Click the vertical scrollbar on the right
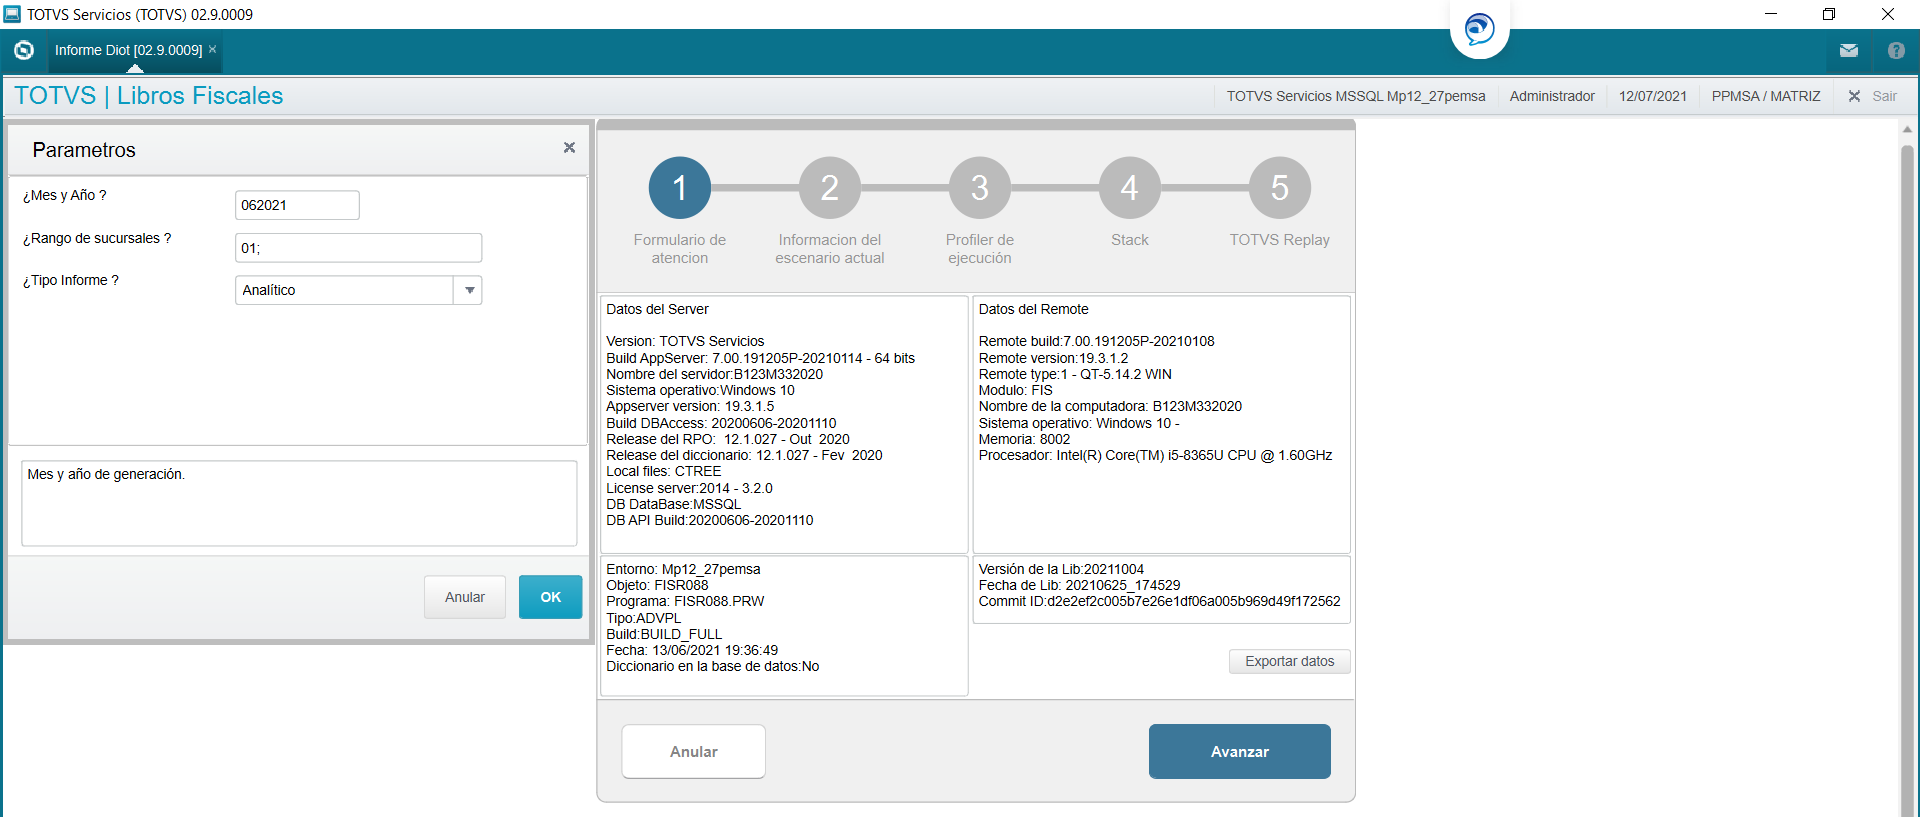The image size is (1920, 817). click(x=1907, y=480)
